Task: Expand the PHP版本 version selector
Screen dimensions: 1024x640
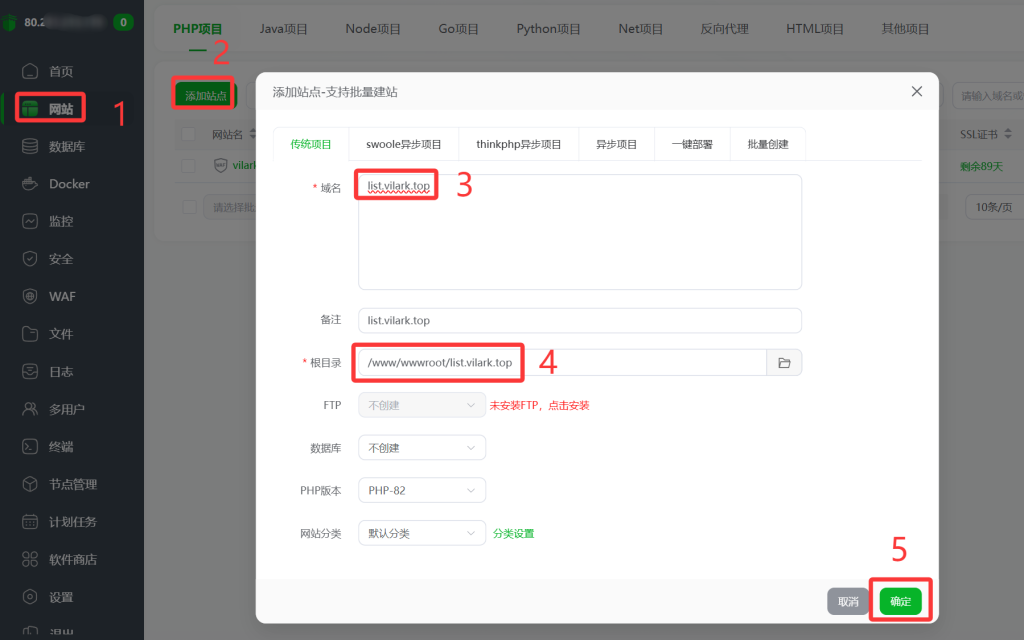Action: [x=421, y=490]
